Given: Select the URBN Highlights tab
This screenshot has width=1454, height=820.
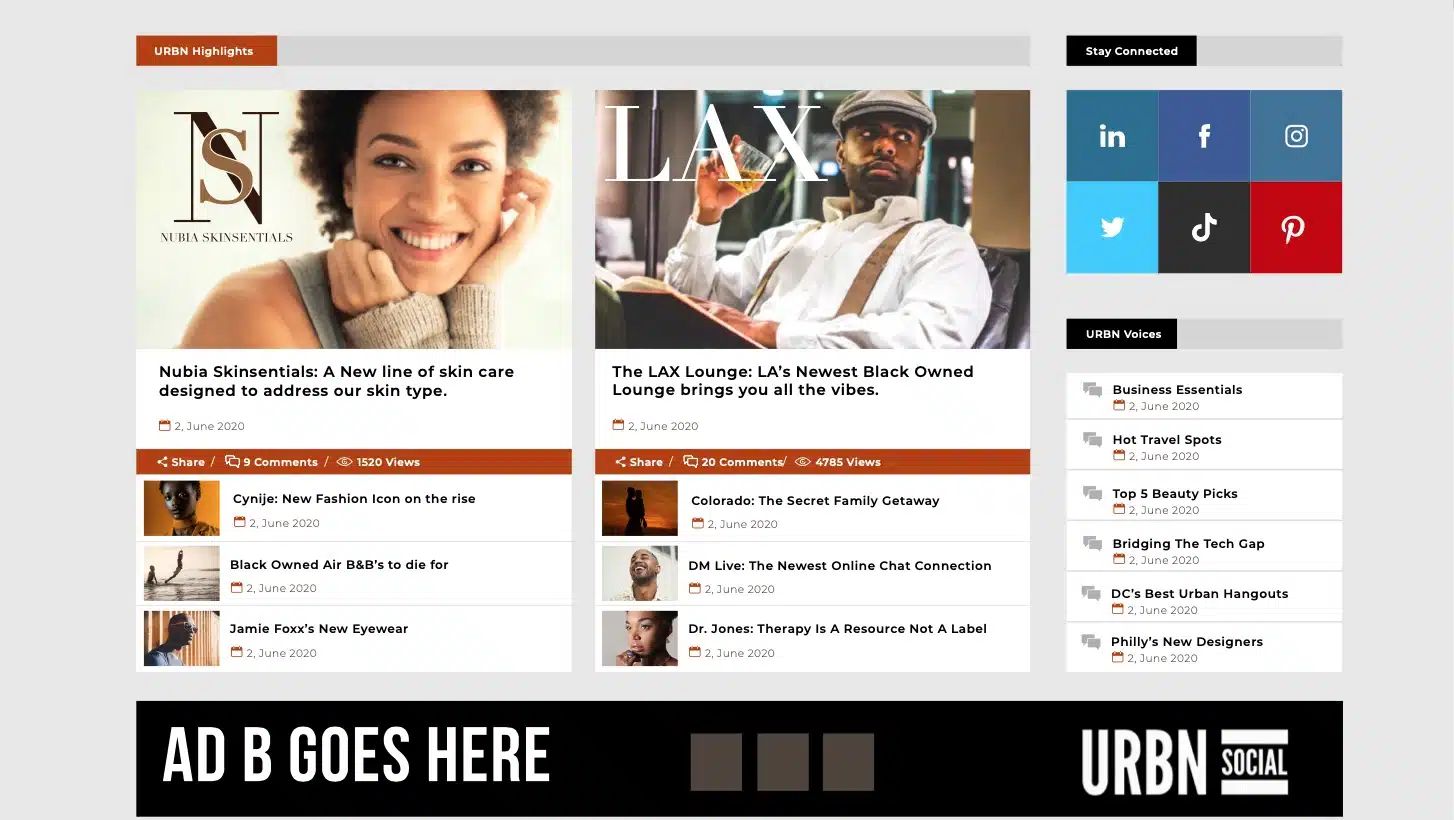Looking at the screenshot, I should coord(206,51).
